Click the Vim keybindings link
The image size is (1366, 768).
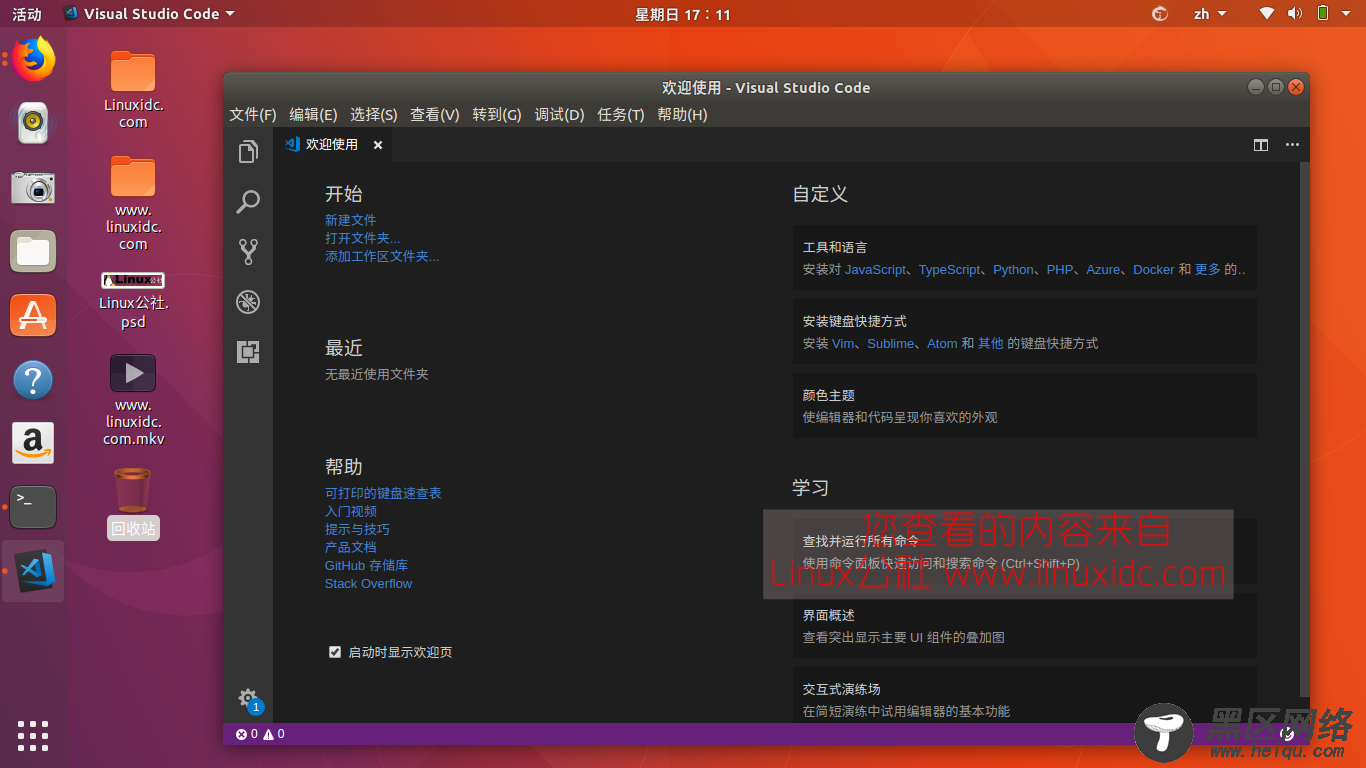(x=843, y=344)
